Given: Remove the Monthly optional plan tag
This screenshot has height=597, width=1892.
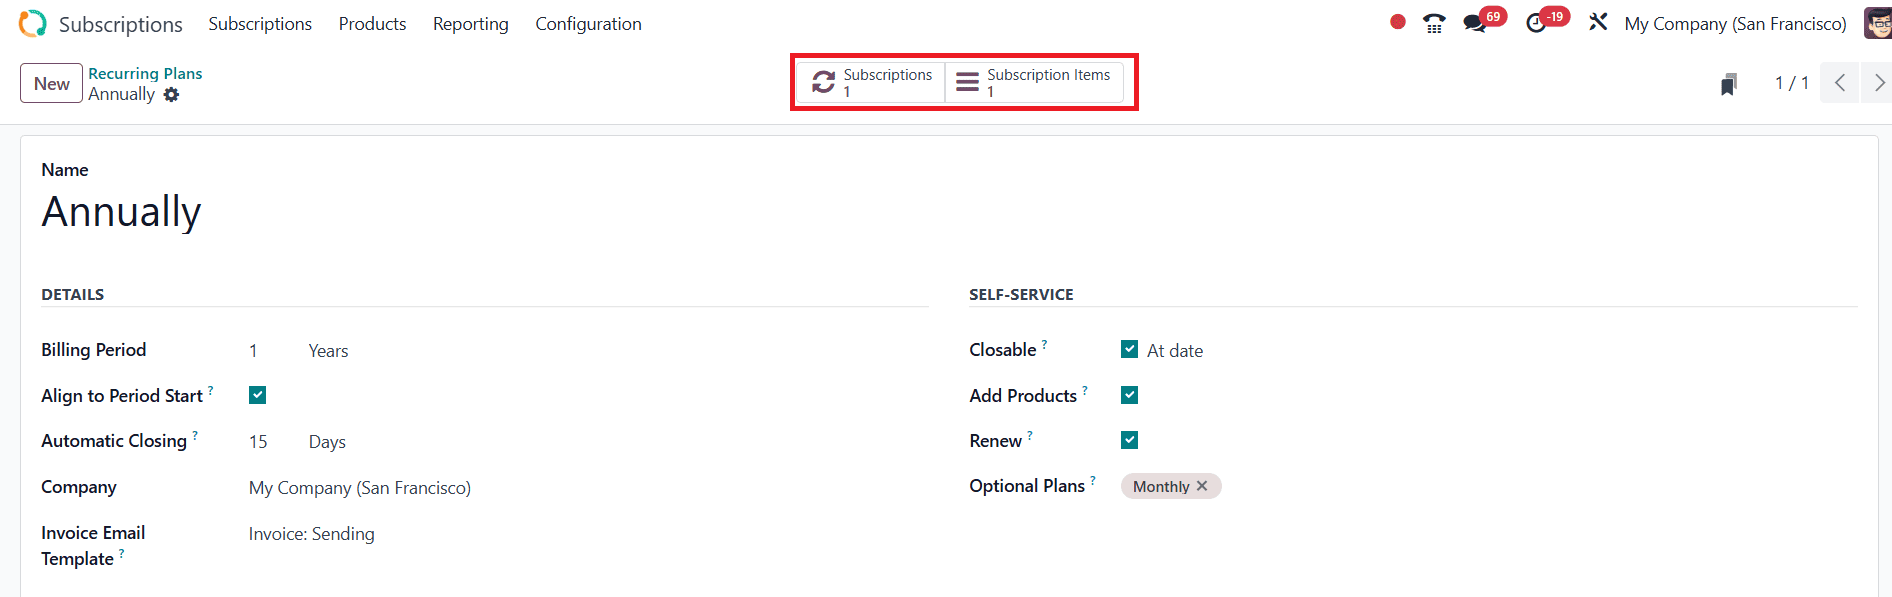Looking at the screenshot, I should coord(1202,486).
